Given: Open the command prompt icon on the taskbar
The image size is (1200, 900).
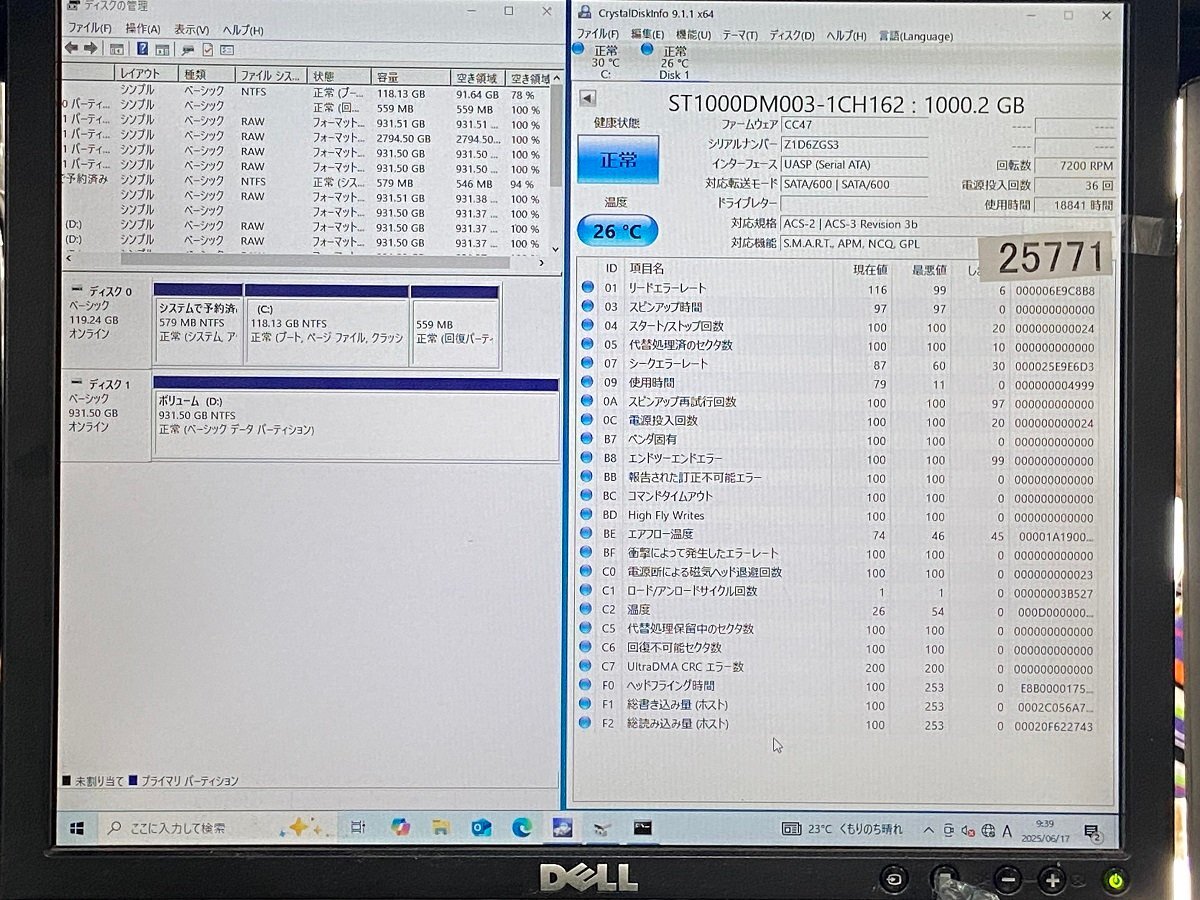Looking at the screenshot, I should click(642, 827).
